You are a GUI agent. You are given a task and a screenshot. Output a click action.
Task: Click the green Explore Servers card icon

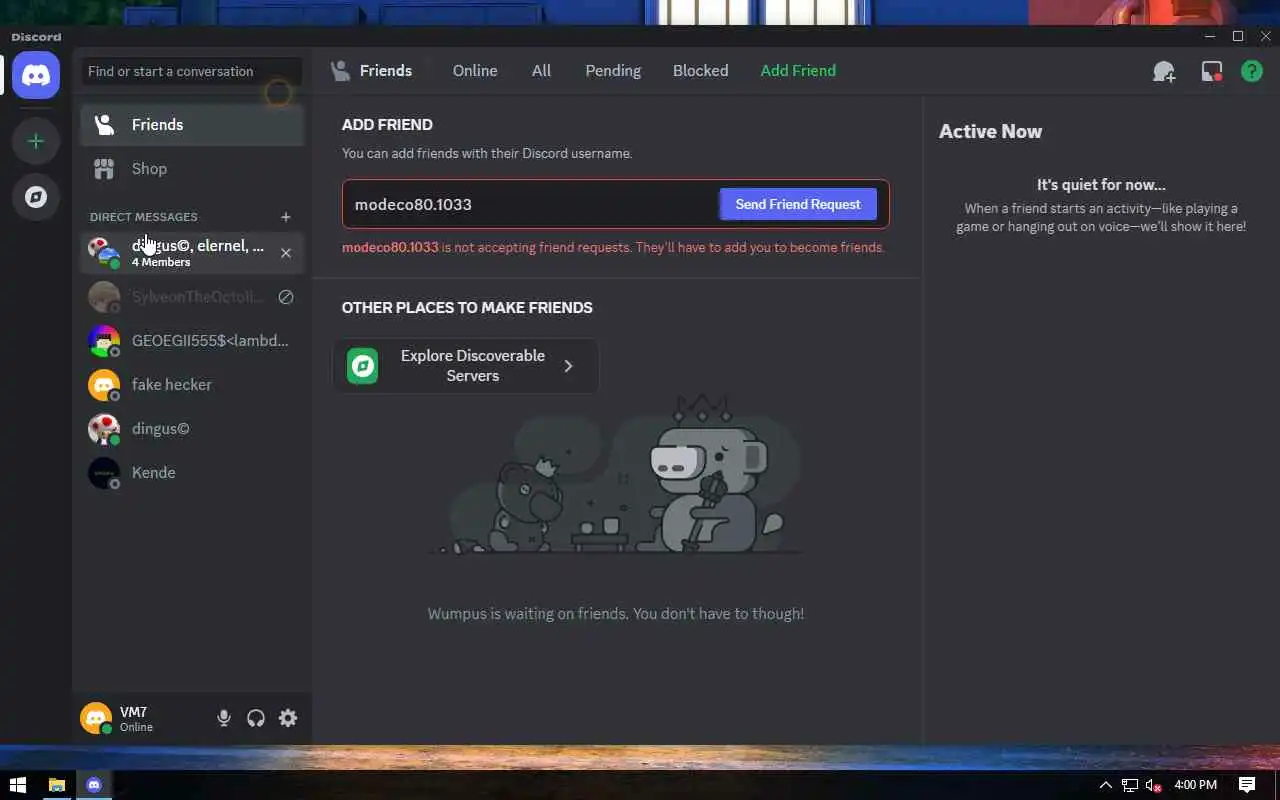click(363, 366)
